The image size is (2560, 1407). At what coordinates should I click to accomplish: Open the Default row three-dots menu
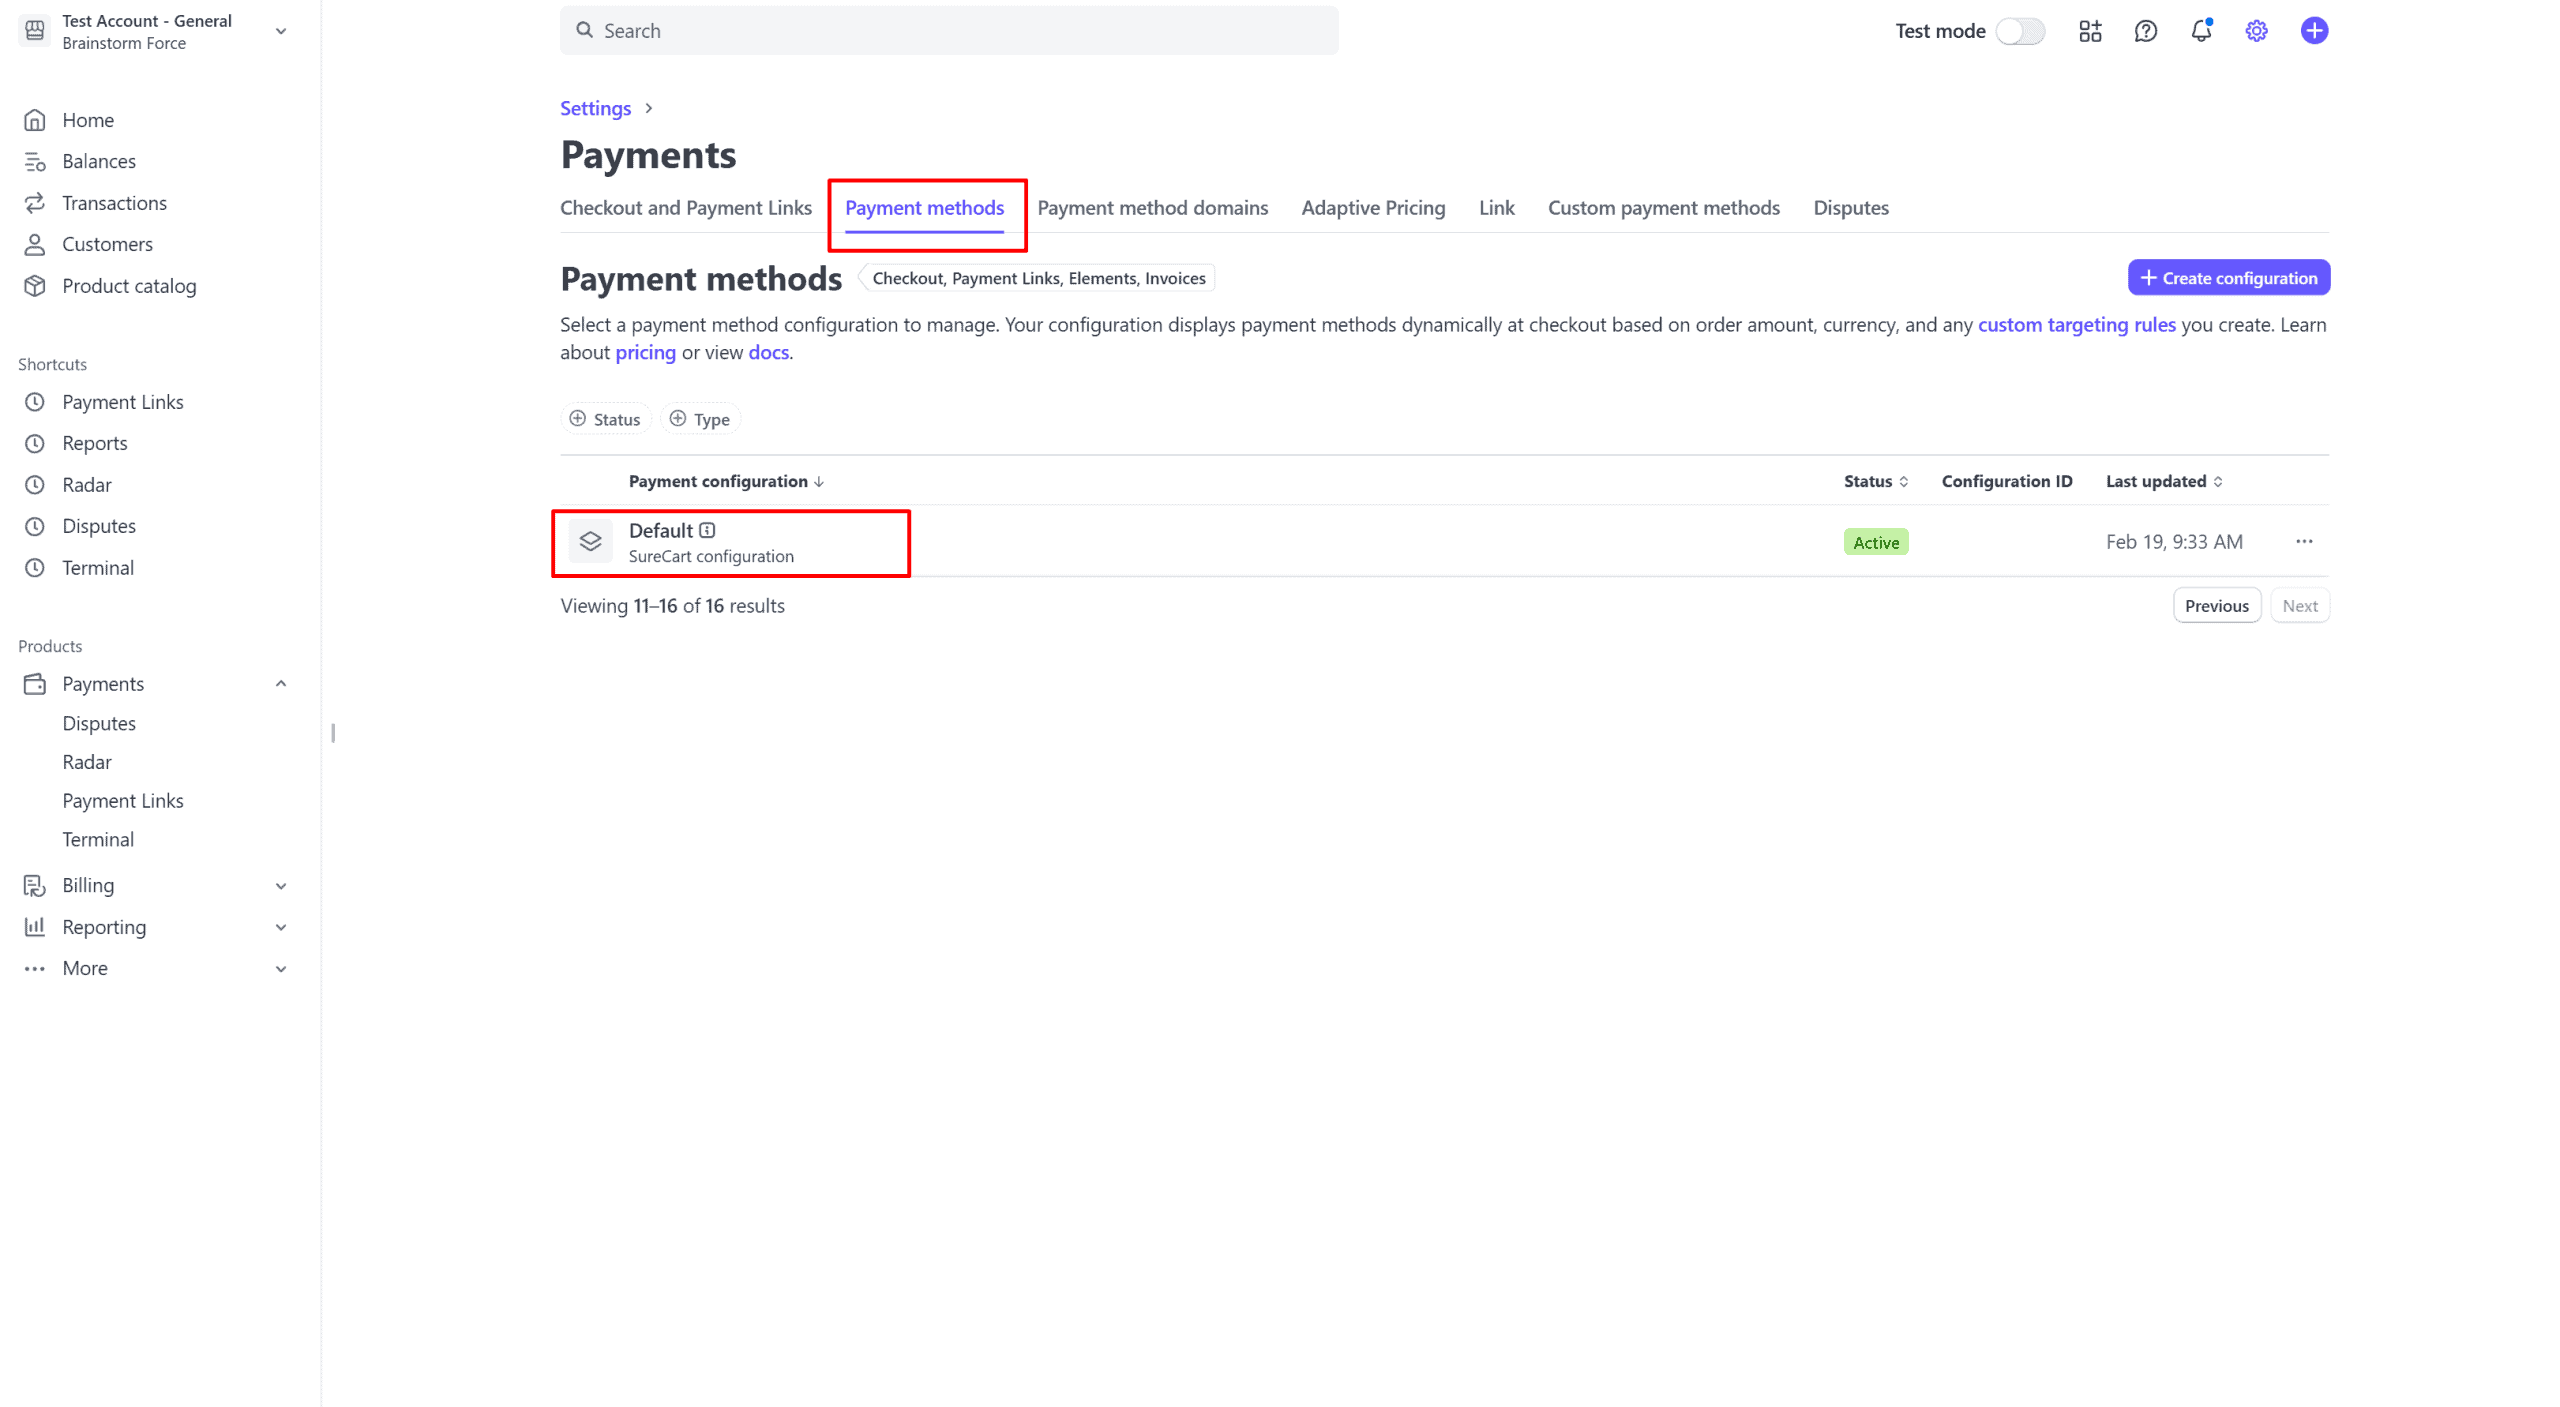[2304, 541]
